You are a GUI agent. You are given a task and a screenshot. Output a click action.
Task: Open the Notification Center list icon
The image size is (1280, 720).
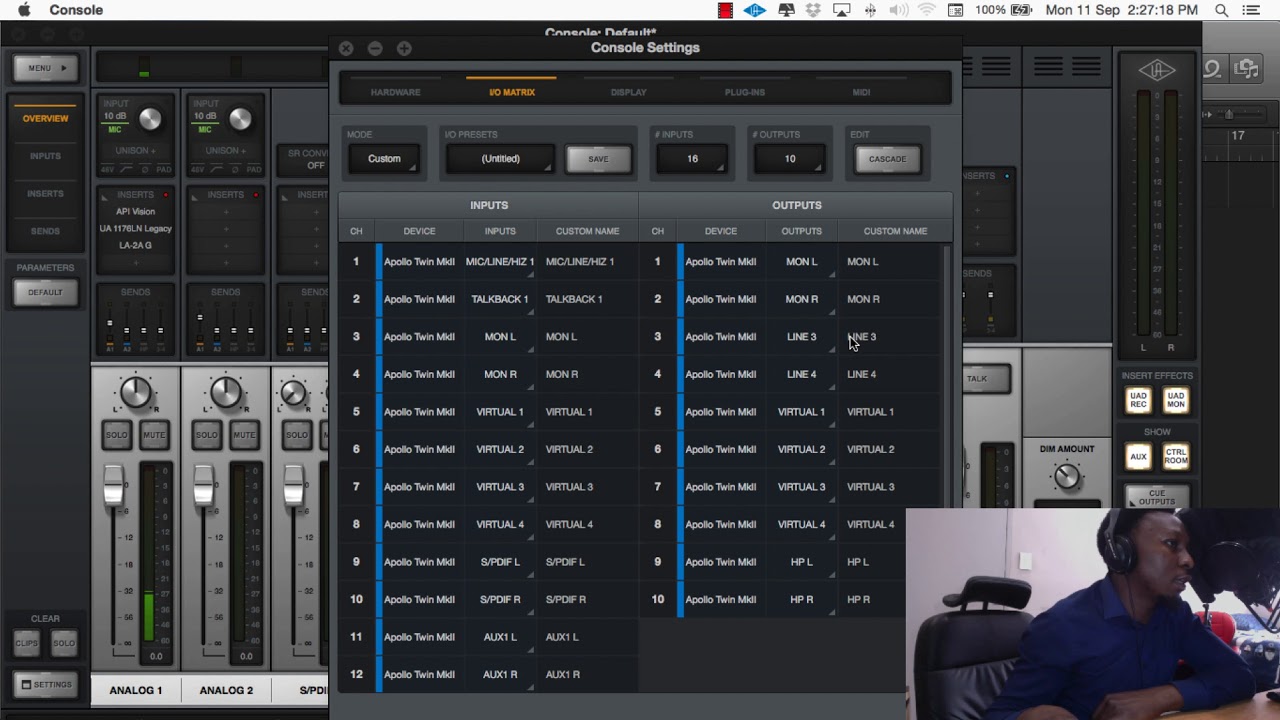(1251, 10)
